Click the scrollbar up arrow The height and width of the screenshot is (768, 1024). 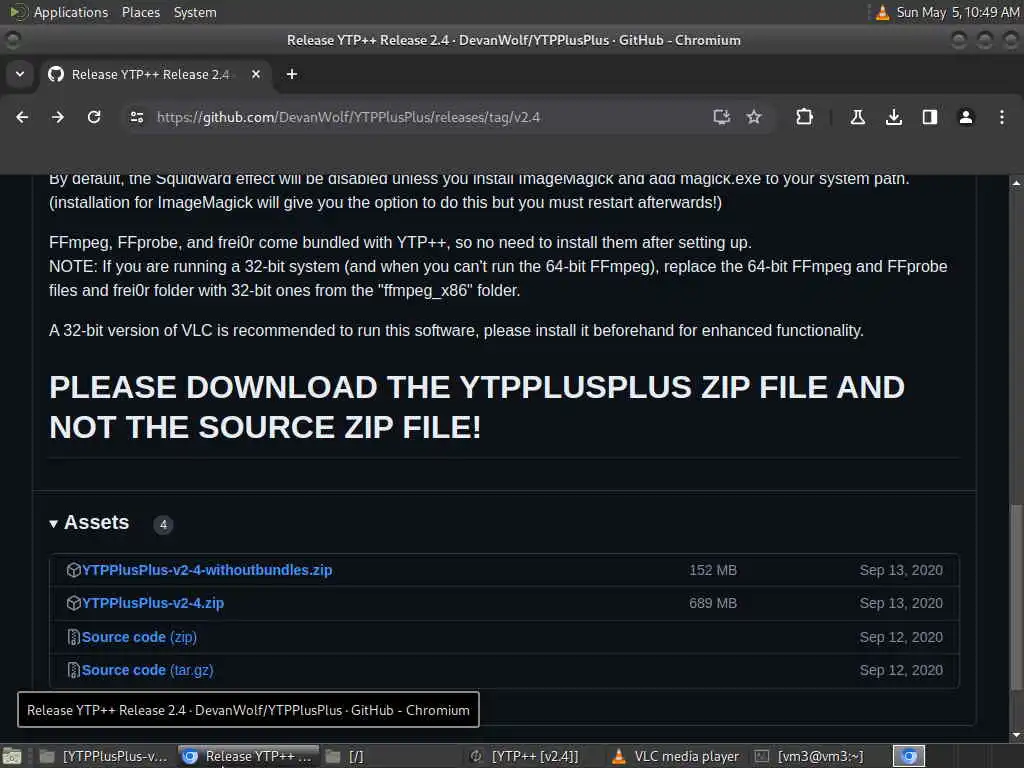click(1016, 184)
